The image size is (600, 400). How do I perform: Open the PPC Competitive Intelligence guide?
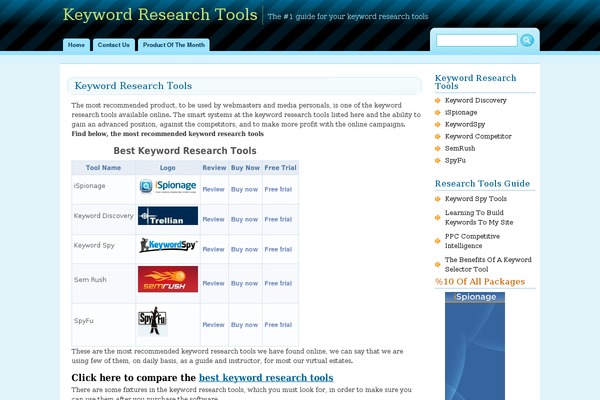tap(472, 241)
